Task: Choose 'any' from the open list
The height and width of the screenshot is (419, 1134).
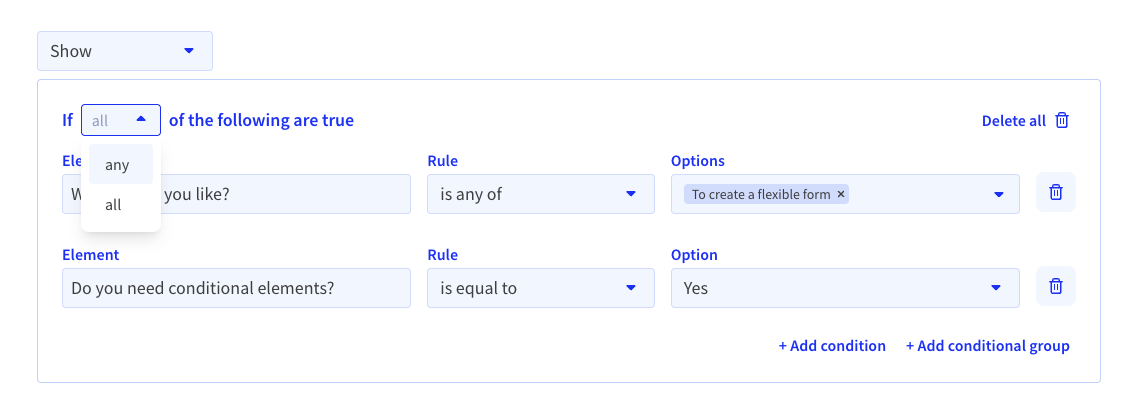Action: [121, 164]
